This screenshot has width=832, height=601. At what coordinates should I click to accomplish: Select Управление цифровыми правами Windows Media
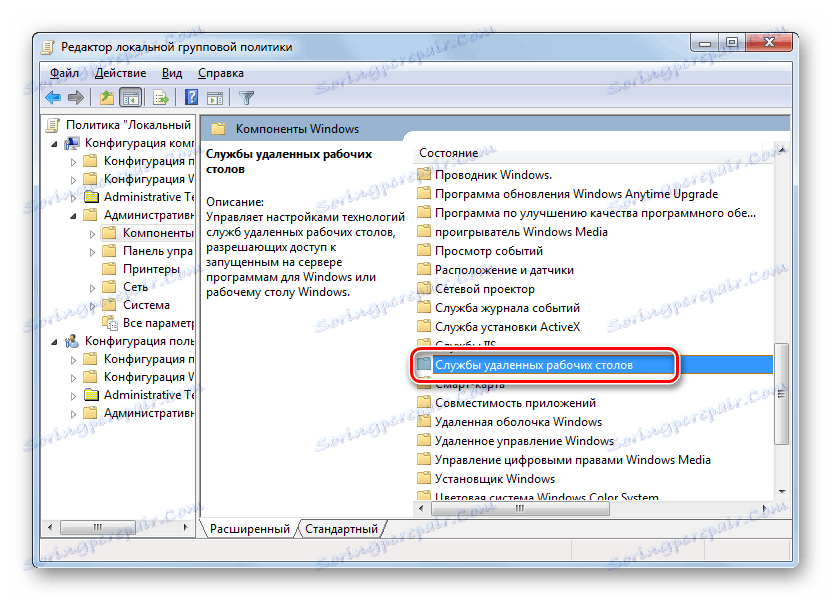point(573,459)
